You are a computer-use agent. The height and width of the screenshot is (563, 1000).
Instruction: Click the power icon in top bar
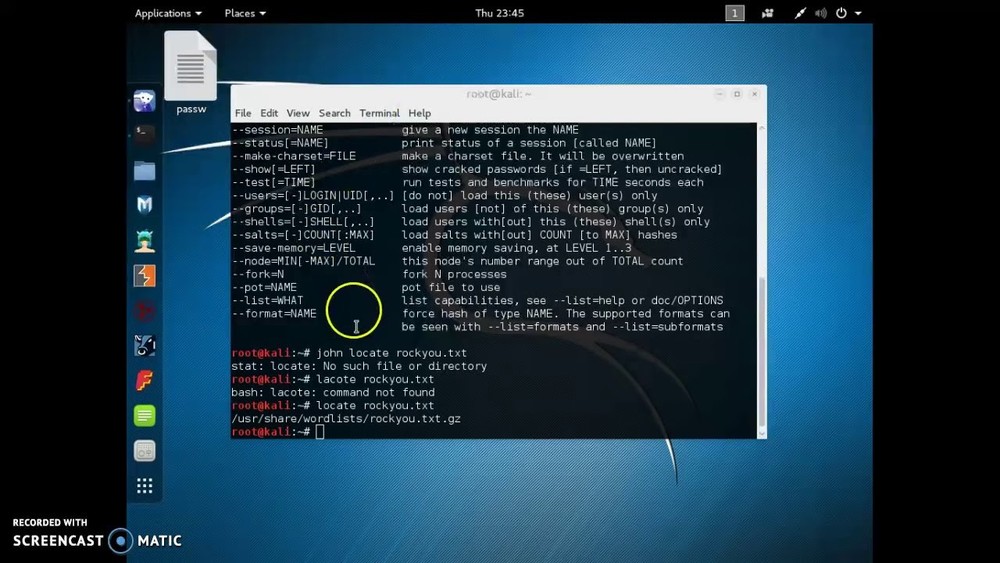(x=841, y=13)
